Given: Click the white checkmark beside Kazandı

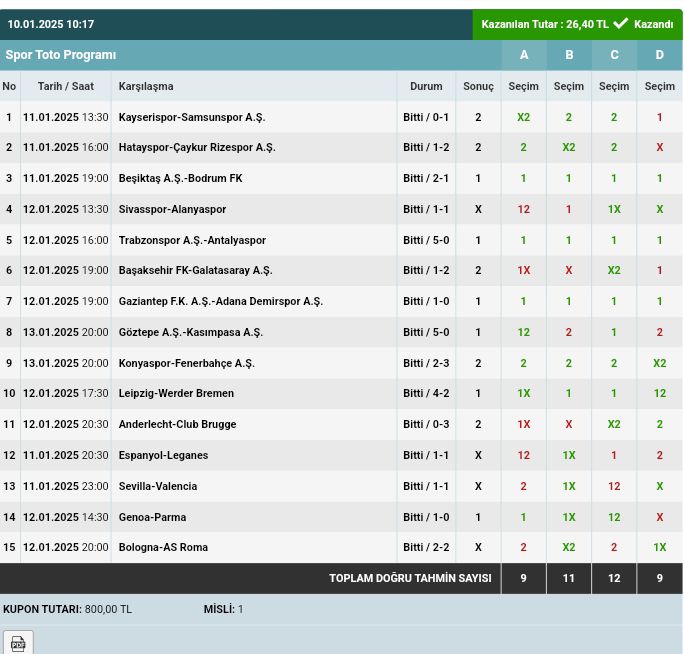Looking at the screenshot, I should [x=621, y=24].
